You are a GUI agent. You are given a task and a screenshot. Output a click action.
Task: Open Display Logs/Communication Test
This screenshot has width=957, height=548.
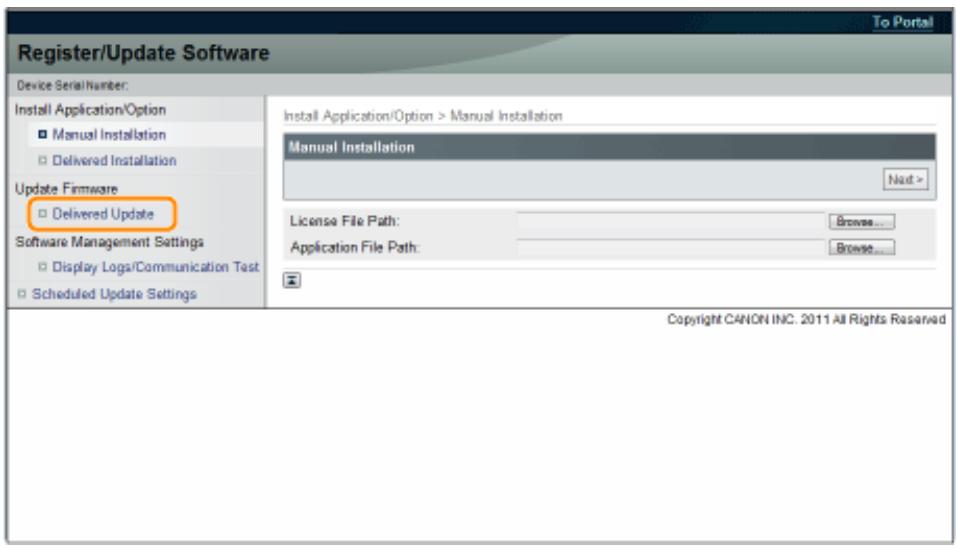pos(155,267)
